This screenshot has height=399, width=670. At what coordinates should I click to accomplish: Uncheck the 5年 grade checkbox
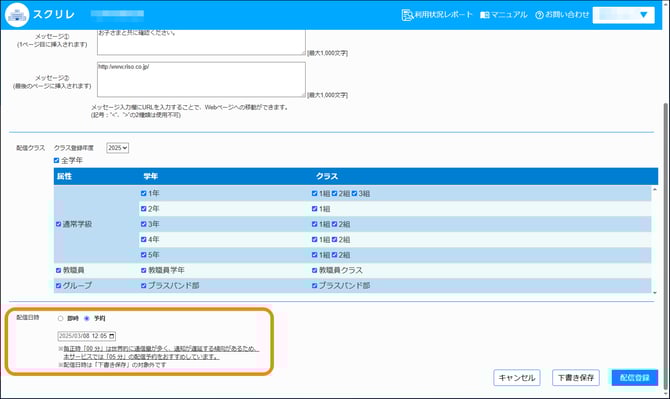144,255
